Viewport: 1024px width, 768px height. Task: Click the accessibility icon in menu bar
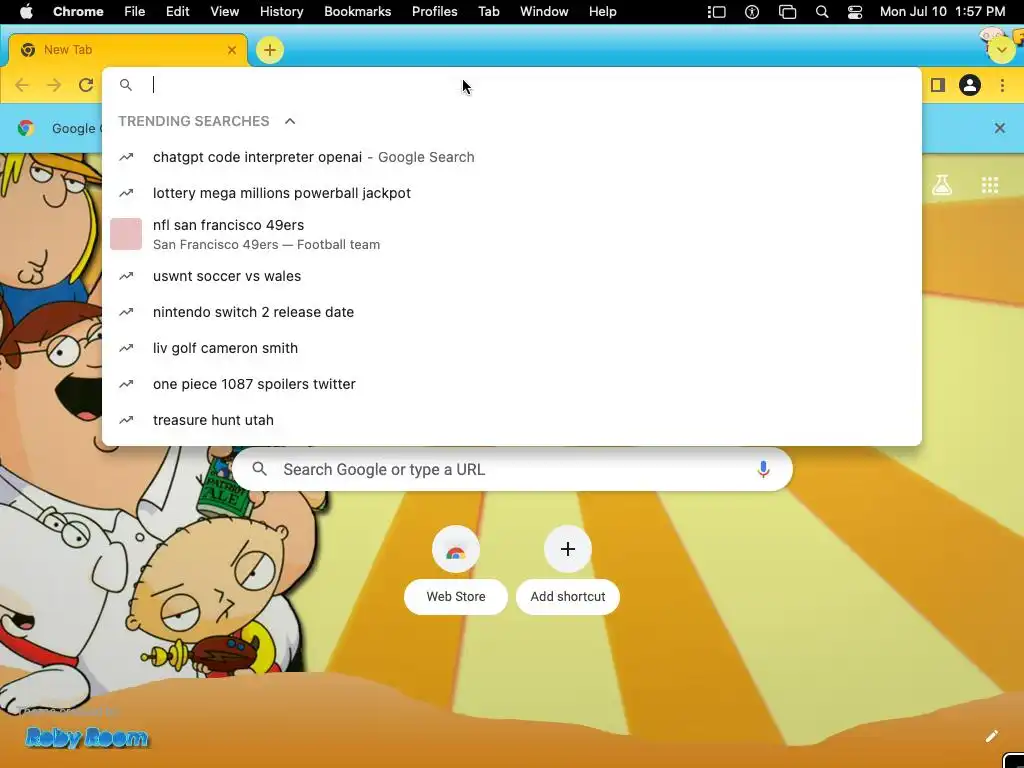pos(752,12)
